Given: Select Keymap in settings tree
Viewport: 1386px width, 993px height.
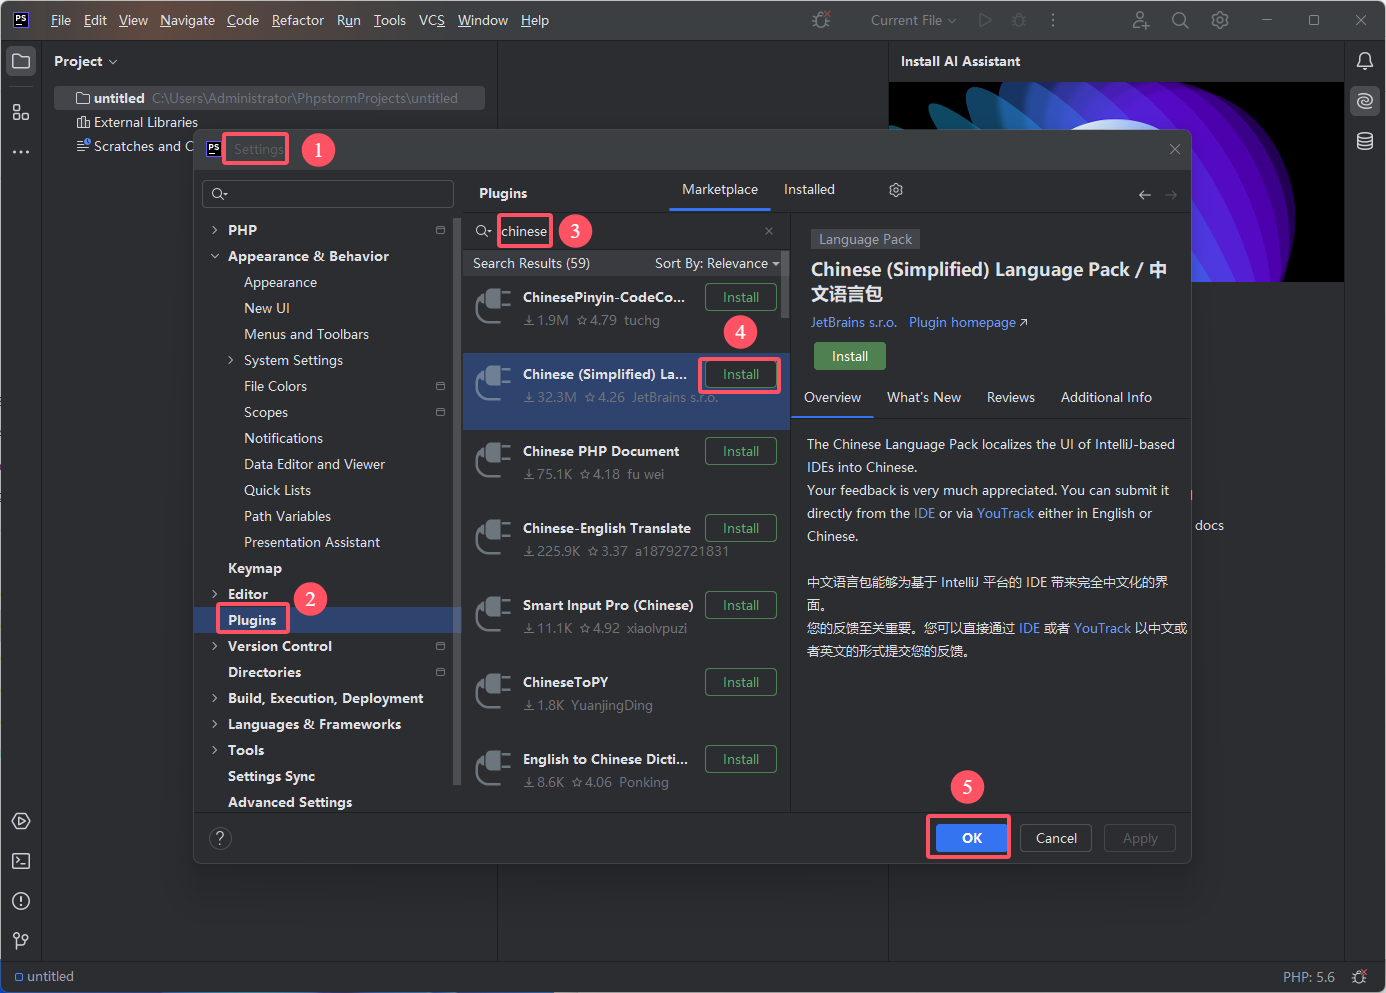Looking at the screenshot, I should pos(255,568).
